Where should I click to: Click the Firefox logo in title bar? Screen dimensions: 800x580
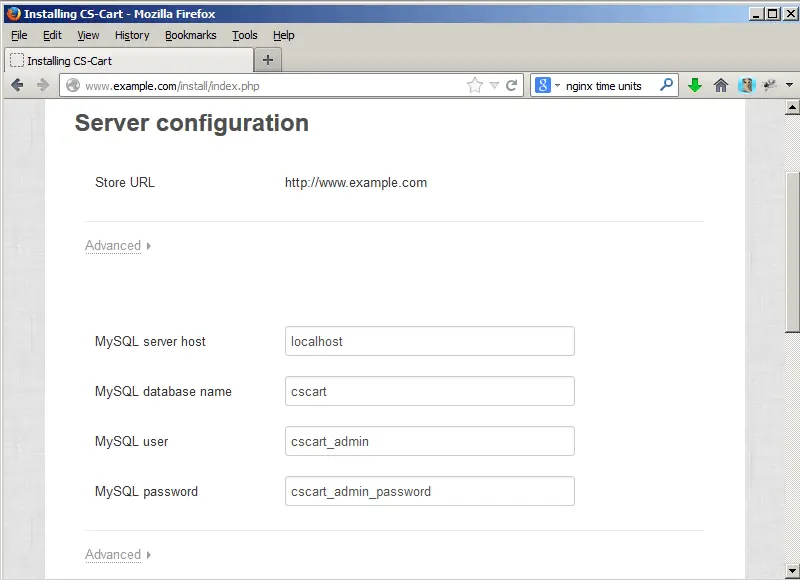[x=14, y=13]
